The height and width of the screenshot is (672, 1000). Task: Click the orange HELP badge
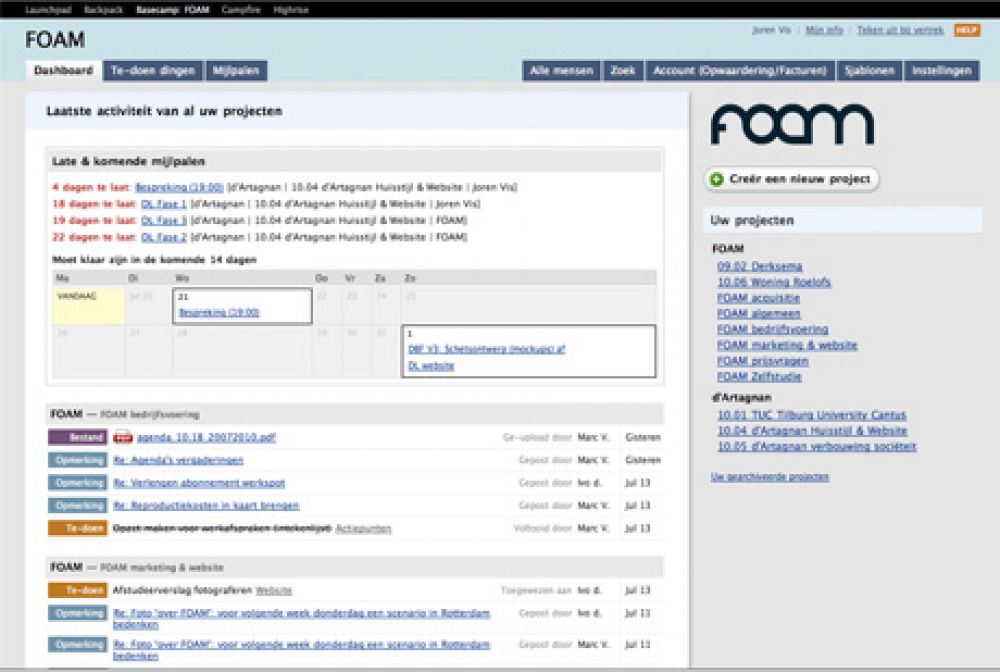967,30
